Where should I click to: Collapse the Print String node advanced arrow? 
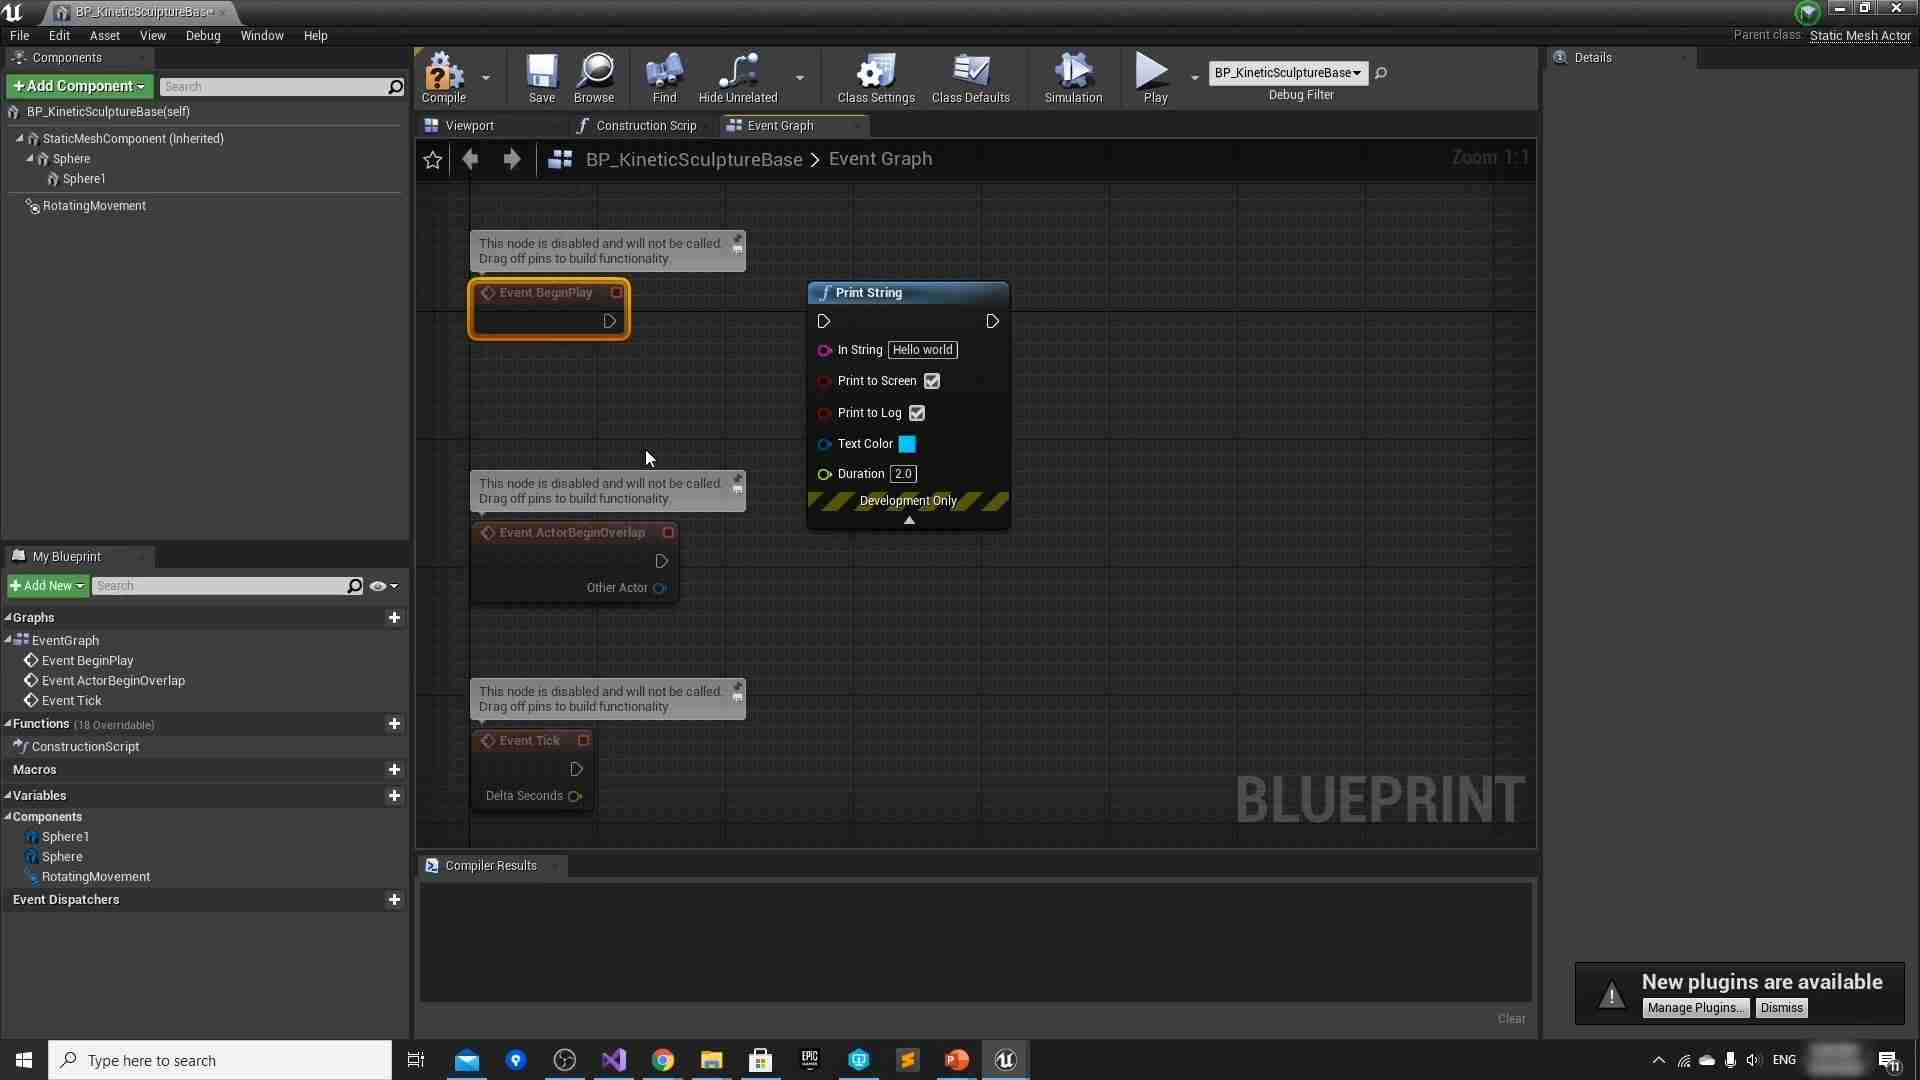pos(909,520)
